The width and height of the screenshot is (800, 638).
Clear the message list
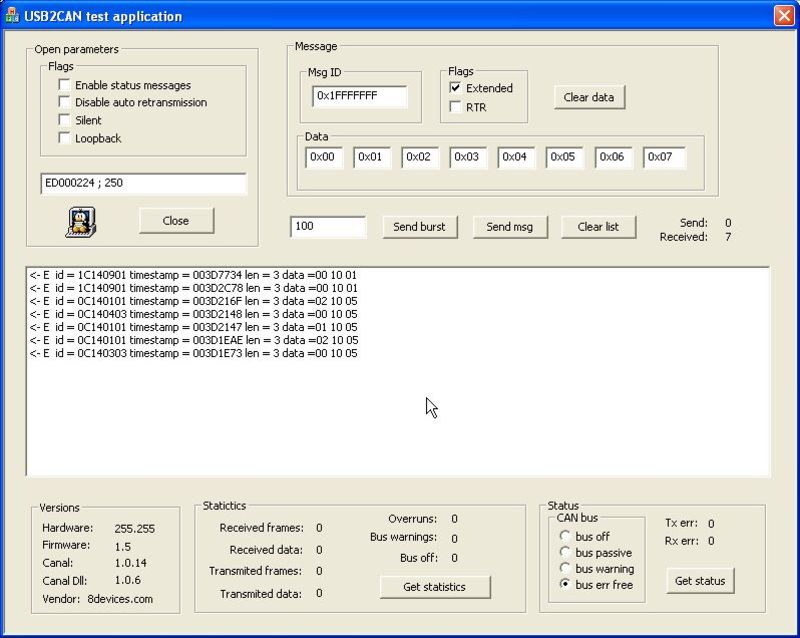[x=598, y=226]
